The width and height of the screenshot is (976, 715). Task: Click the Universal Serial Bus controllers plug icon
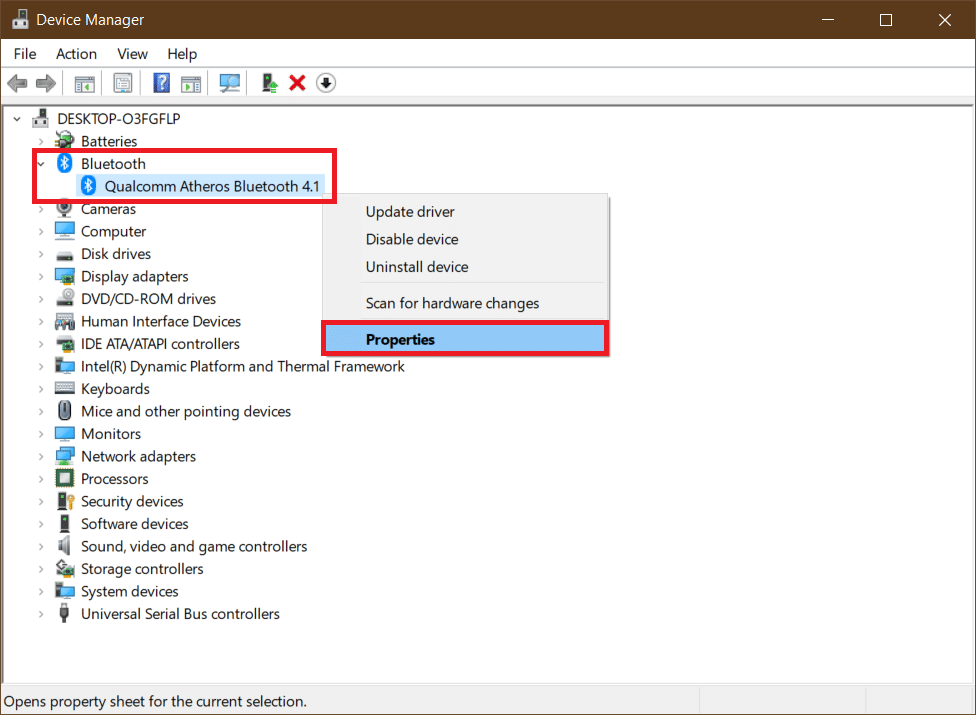point(64,613)
